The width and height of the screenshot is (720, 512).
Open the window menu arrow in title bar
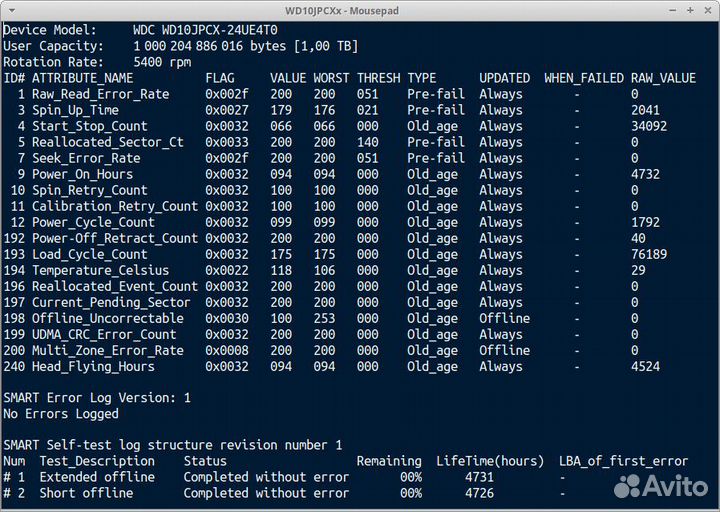(x=11, y=10)
